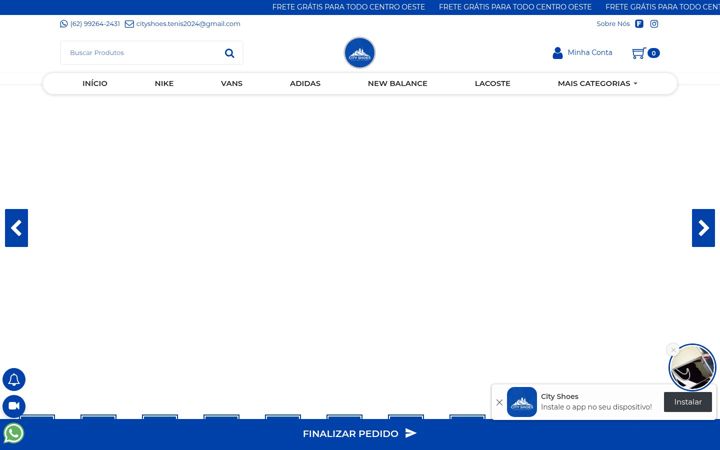Close the floating video bubble

(x=673, y=350)
